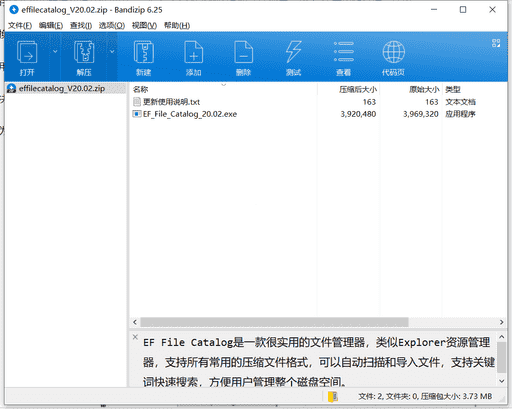Screen dimensions: 512x409
Task: Maximize the Bandizip window
Action: pyautogui.click(x=463, y=10)
